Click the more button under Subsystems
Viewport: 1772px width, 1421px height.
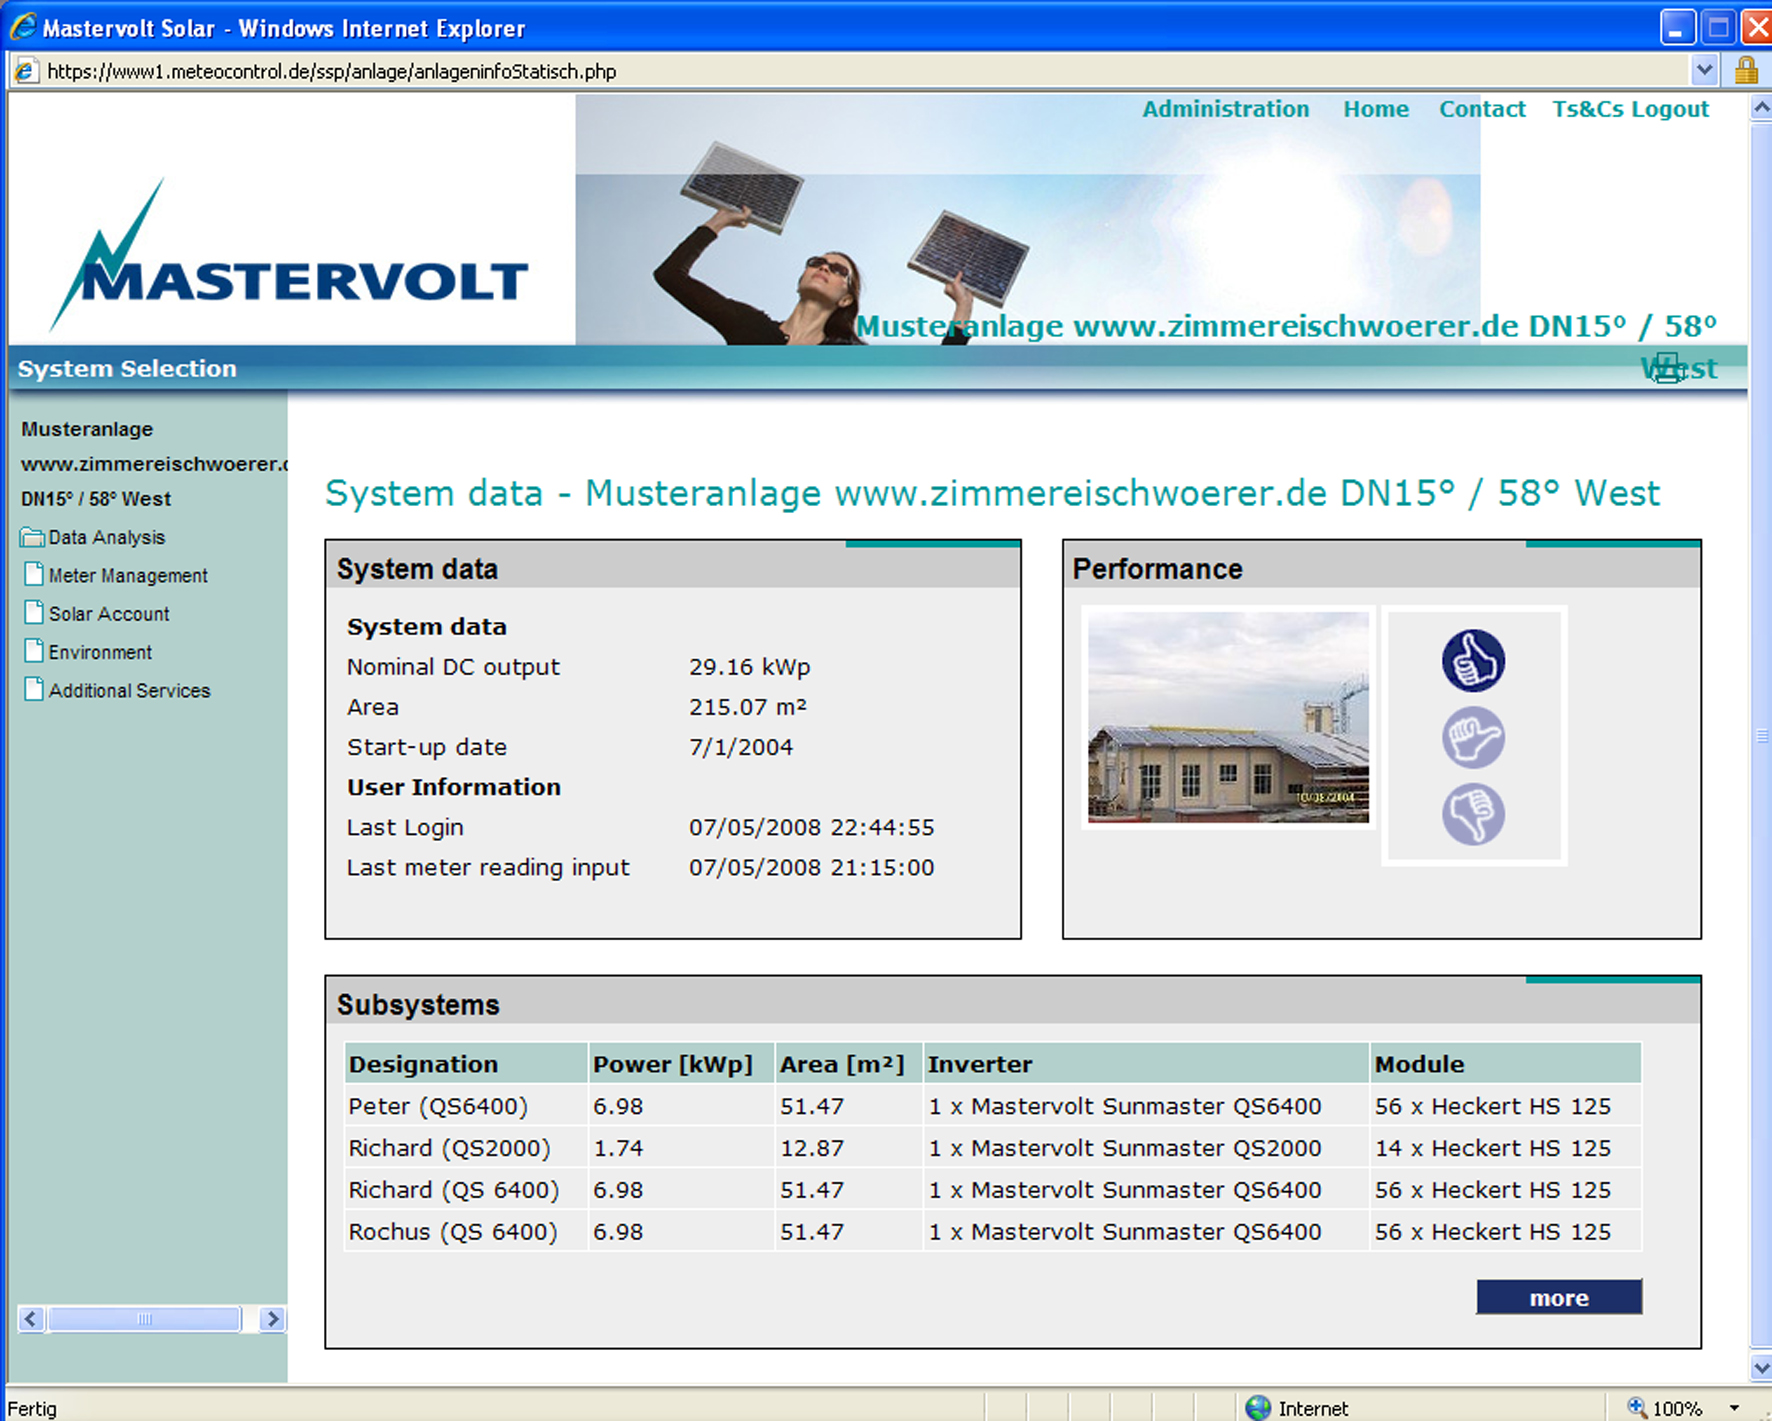point(1559,1297)
